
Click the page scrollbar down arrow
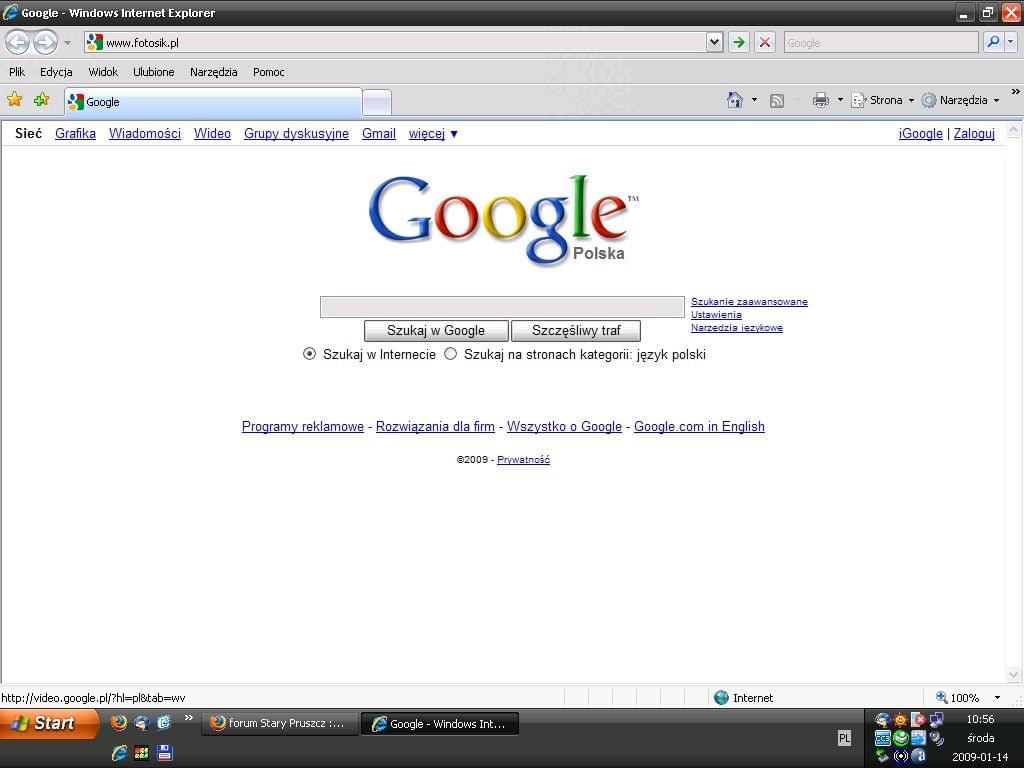[x=1014, y=675]
